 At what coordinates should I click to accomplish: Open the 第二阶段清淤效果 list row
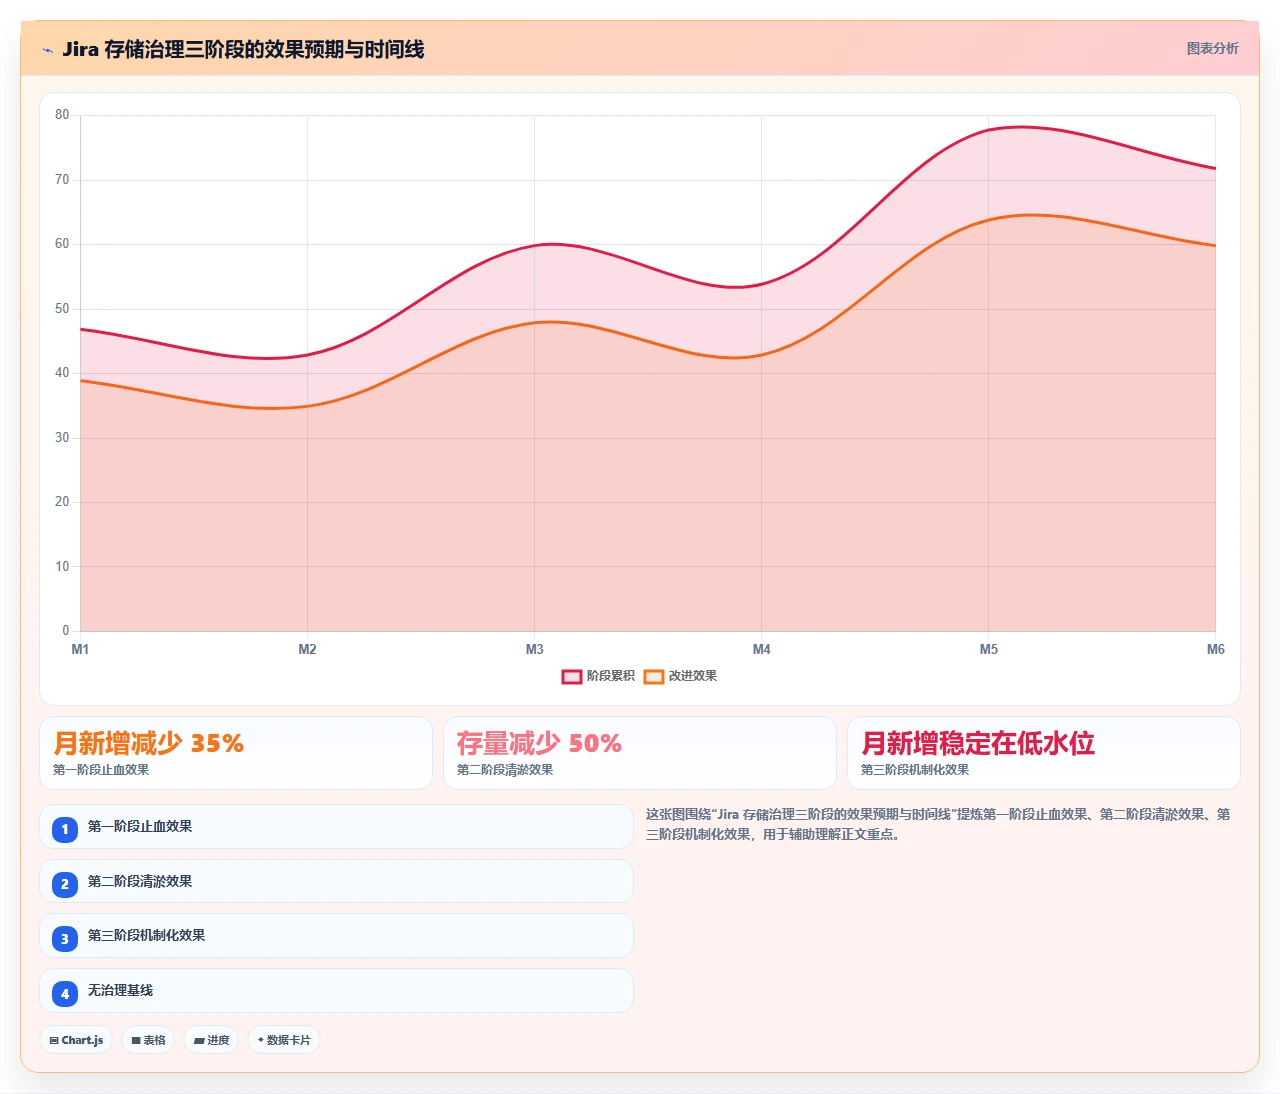click(x=336, y=881)
